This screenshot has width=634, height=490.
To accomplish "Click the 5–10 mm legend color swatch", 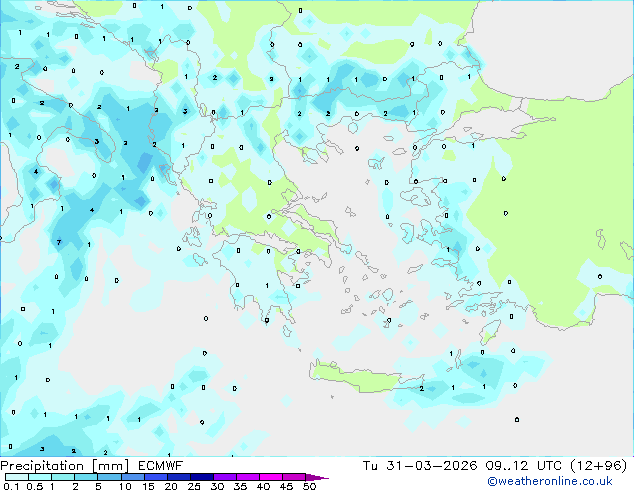I will 109,477.
